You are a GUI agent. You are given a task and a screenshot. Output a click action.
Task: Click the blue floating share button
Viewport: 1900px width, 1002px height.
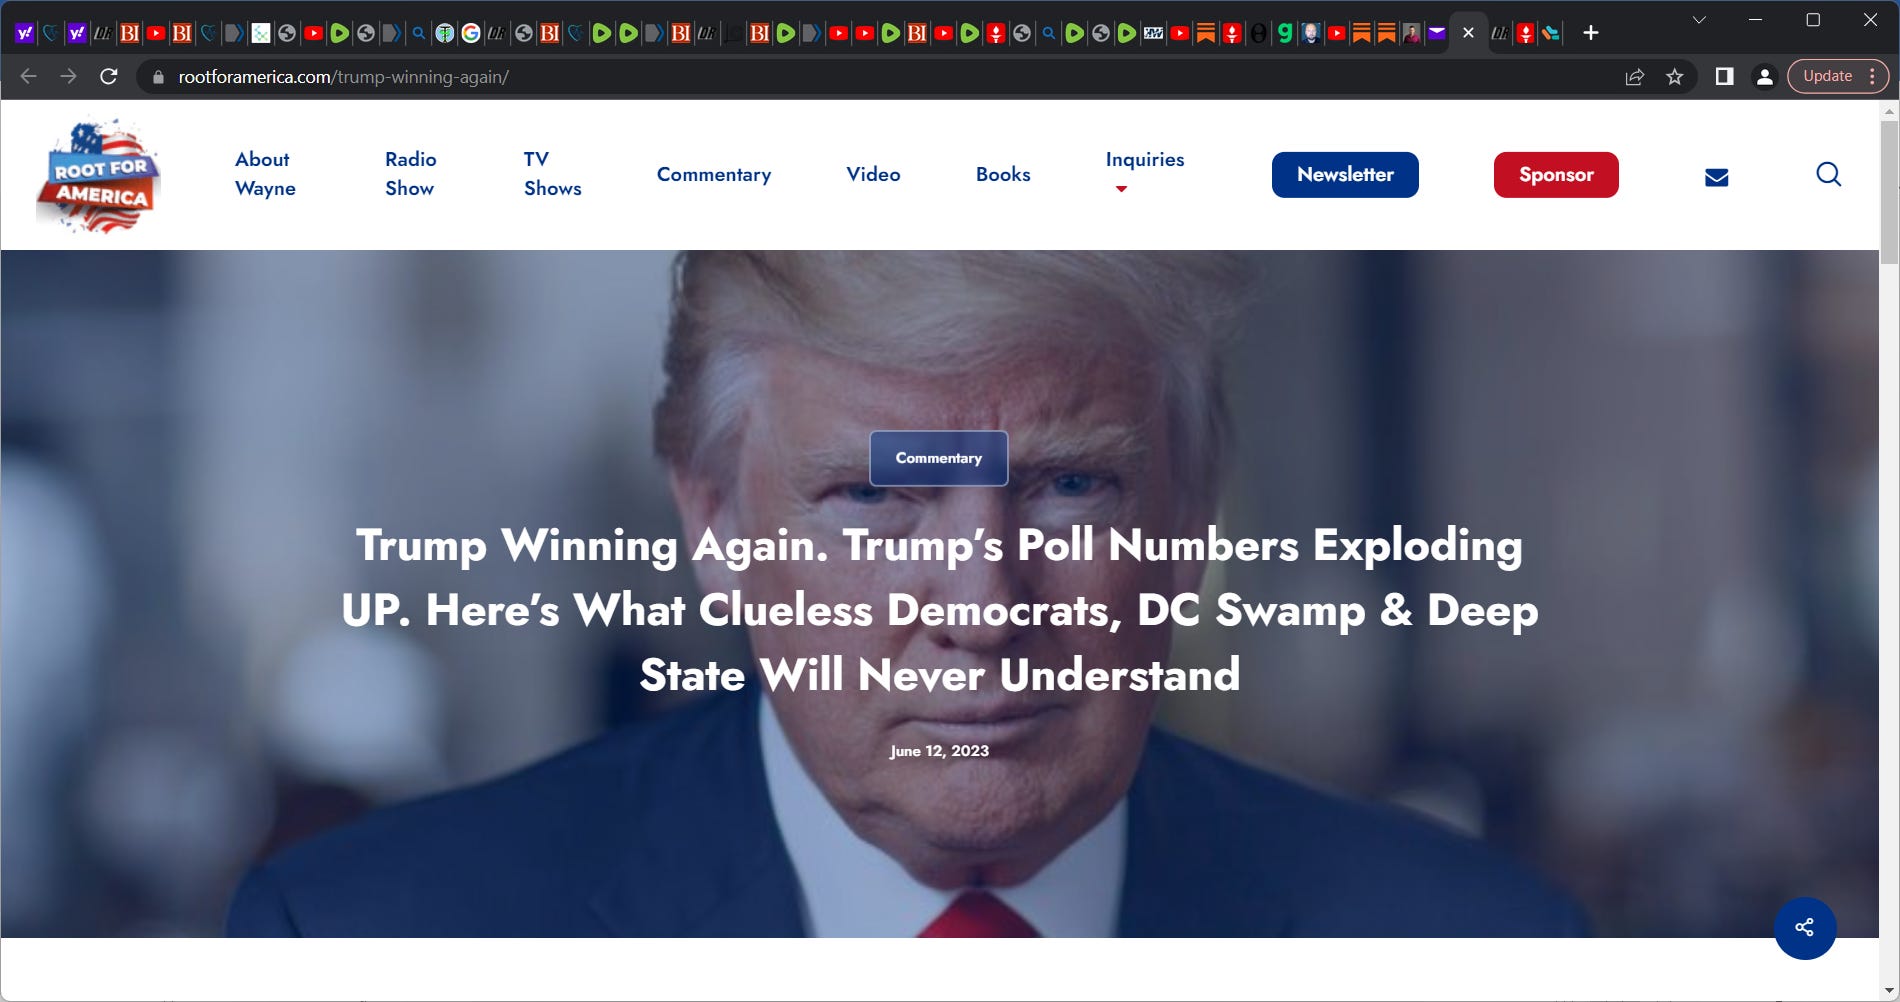click(1804, 927)
